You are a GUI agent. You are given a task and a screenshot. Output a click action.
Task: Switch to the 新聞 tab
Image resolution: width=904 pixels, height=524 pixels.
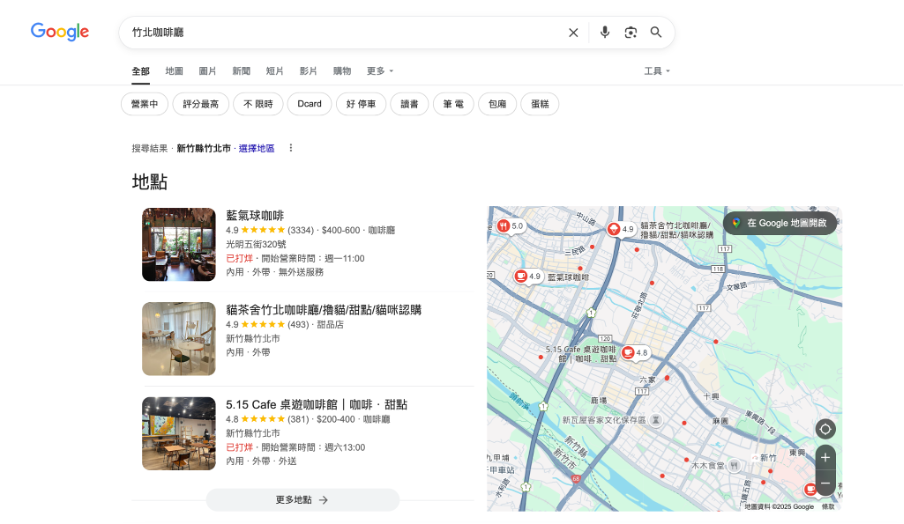241,71
